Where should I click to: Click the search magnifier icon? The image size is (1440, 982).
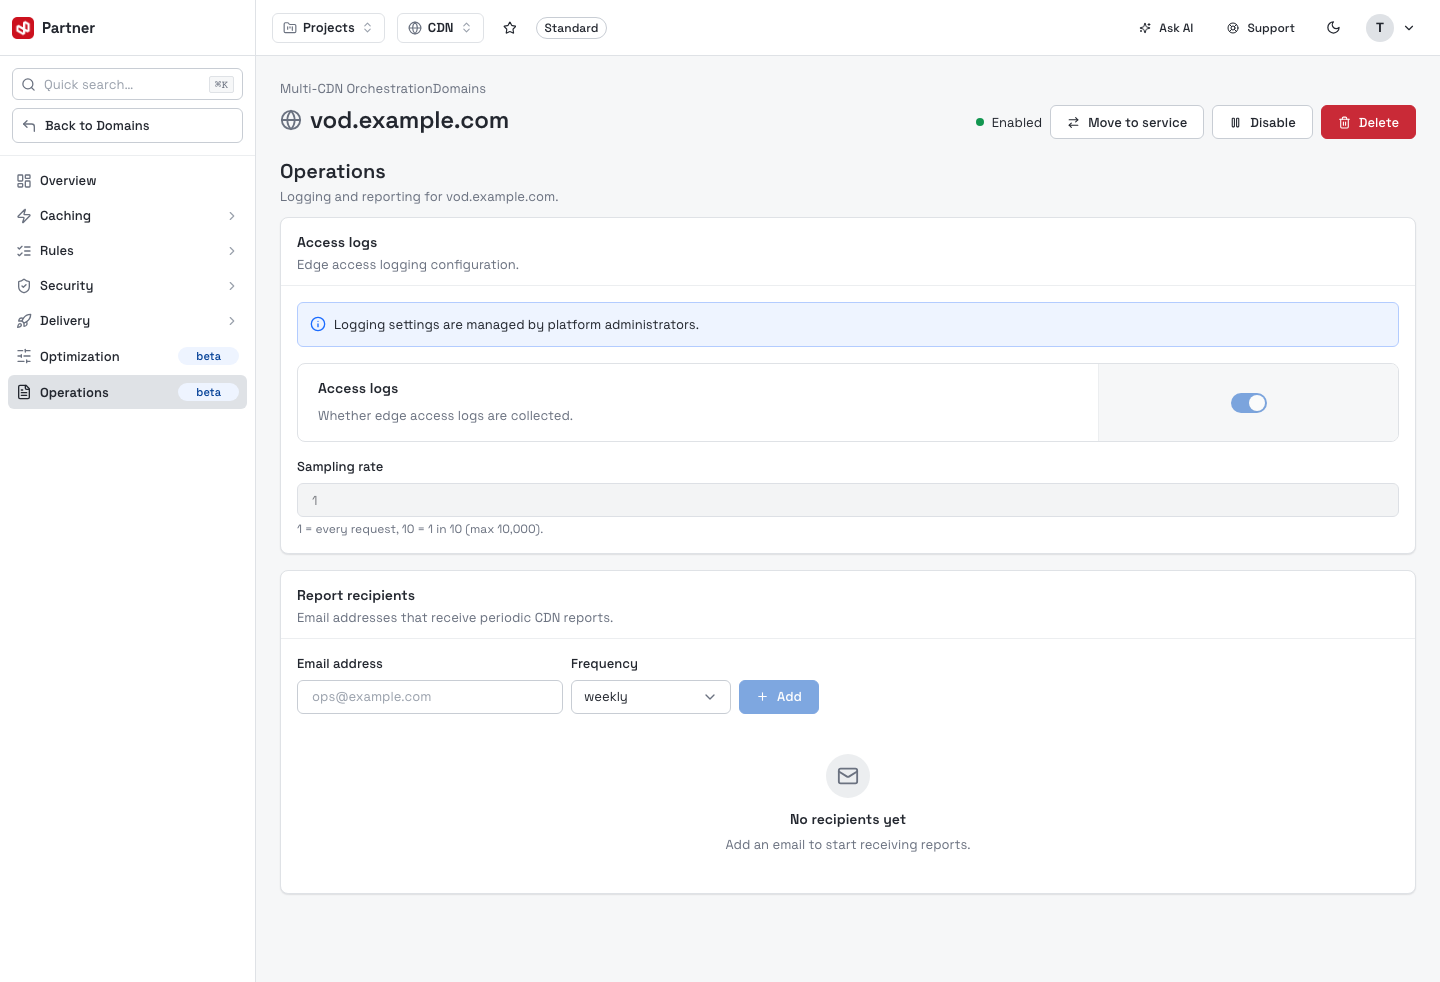point(29,84)
